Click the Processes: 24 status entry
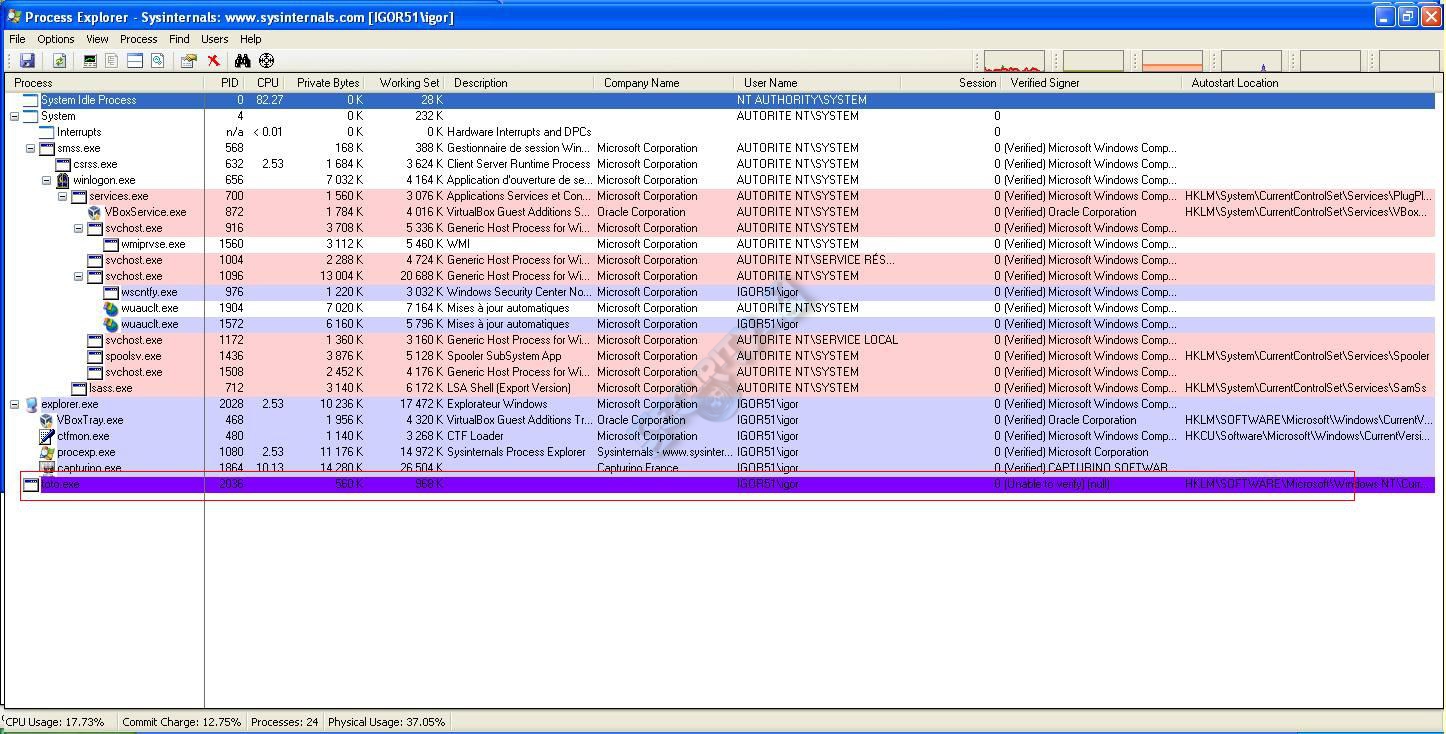Screen dimensions: 1446x734 (x=284, y=722)
